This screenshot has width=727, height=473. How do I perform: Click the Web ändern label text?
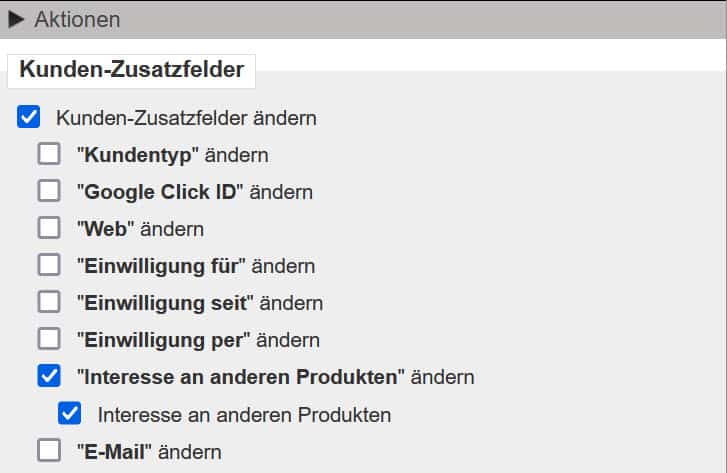coord(140,229)
